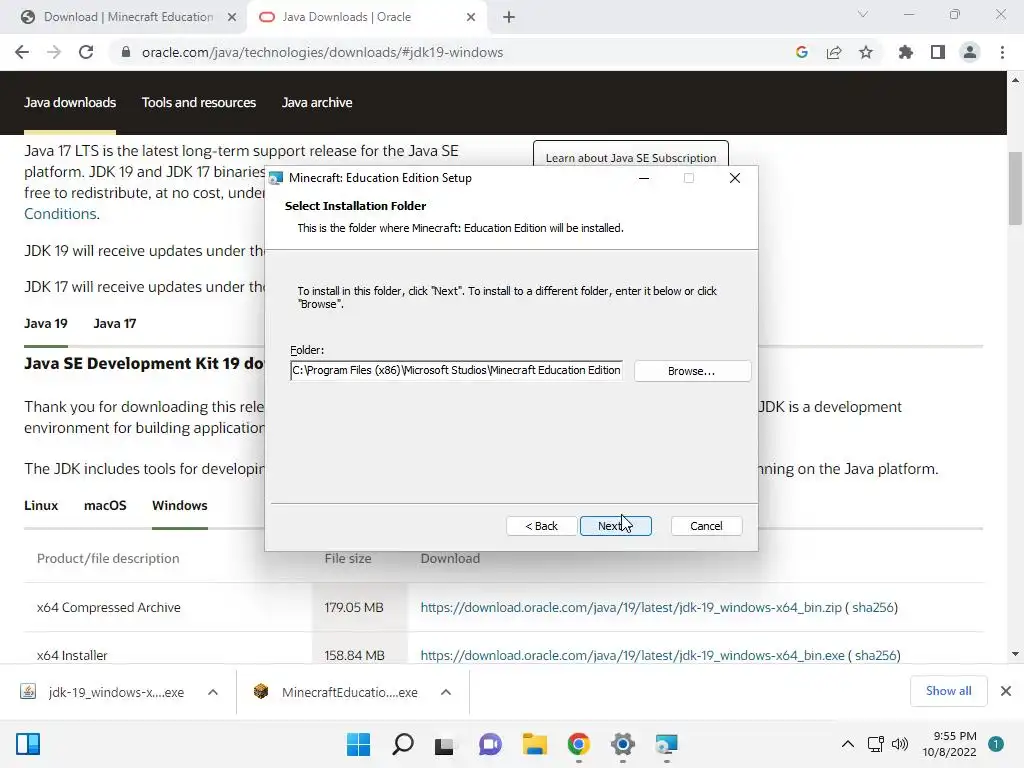This screenshot has height=768, width=1024.
Task: Click the tab search chevron in Chrome
Action: [x=863, y=14]
